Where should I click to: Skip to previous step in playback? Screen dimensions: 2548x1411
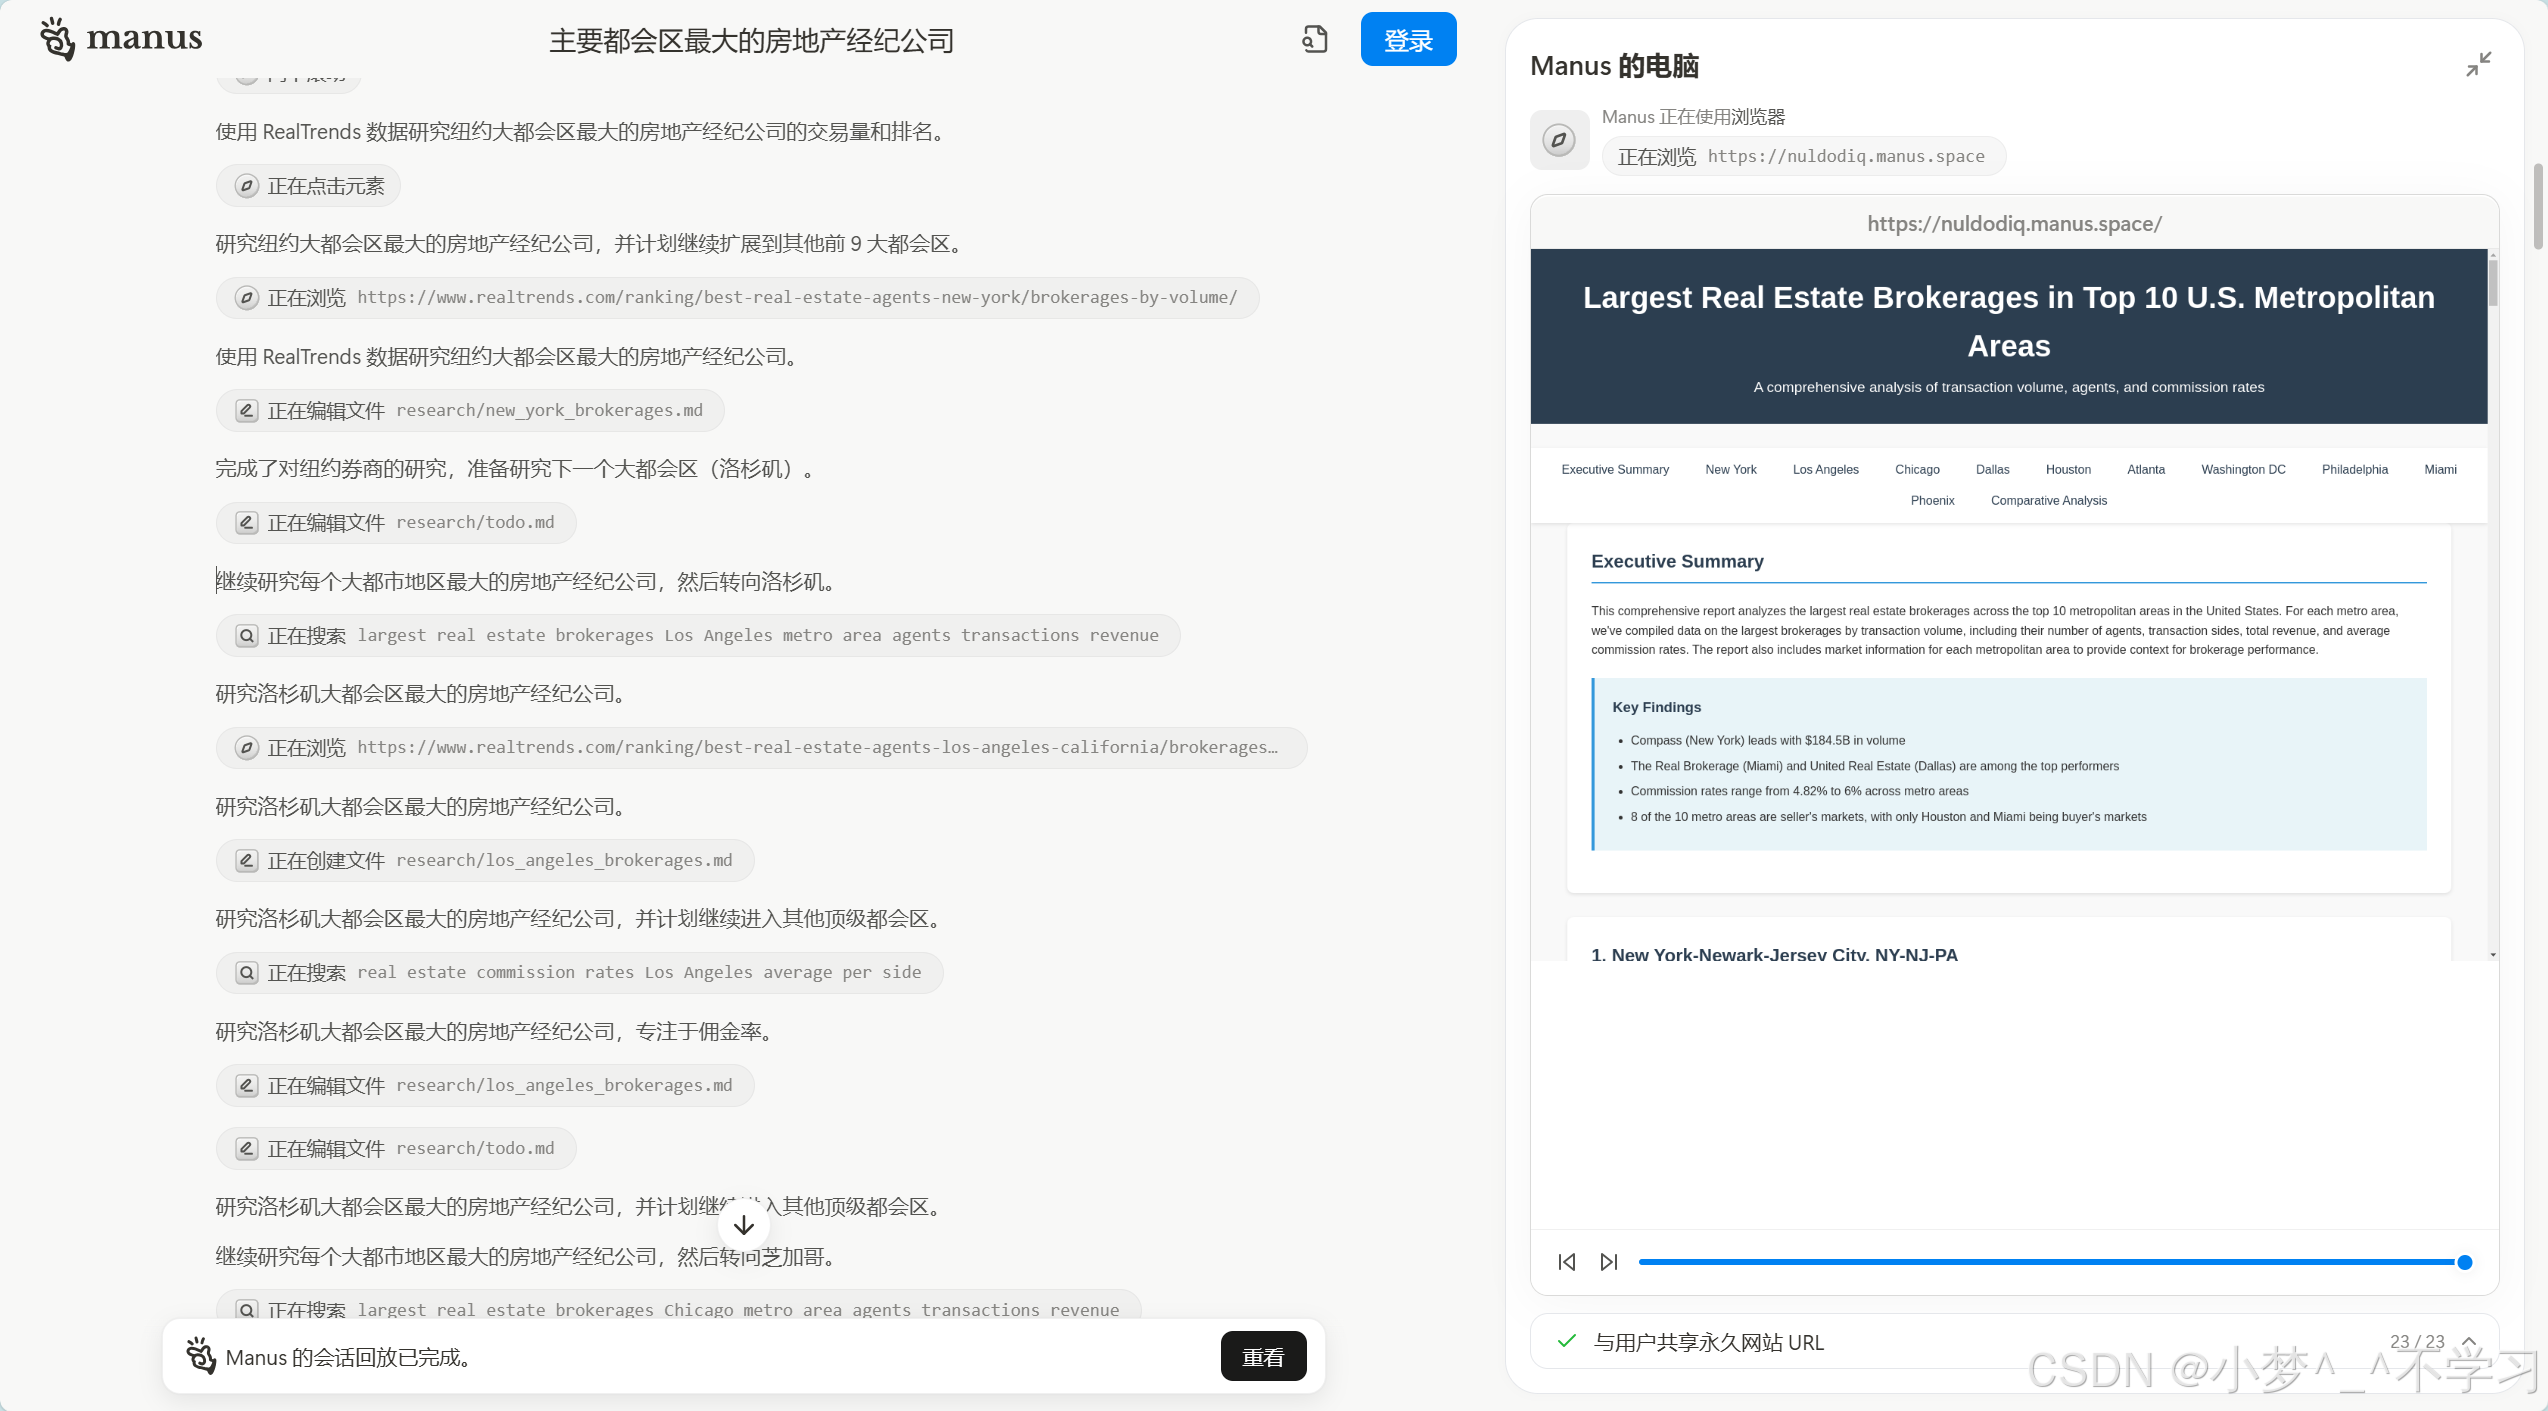1567,1262
